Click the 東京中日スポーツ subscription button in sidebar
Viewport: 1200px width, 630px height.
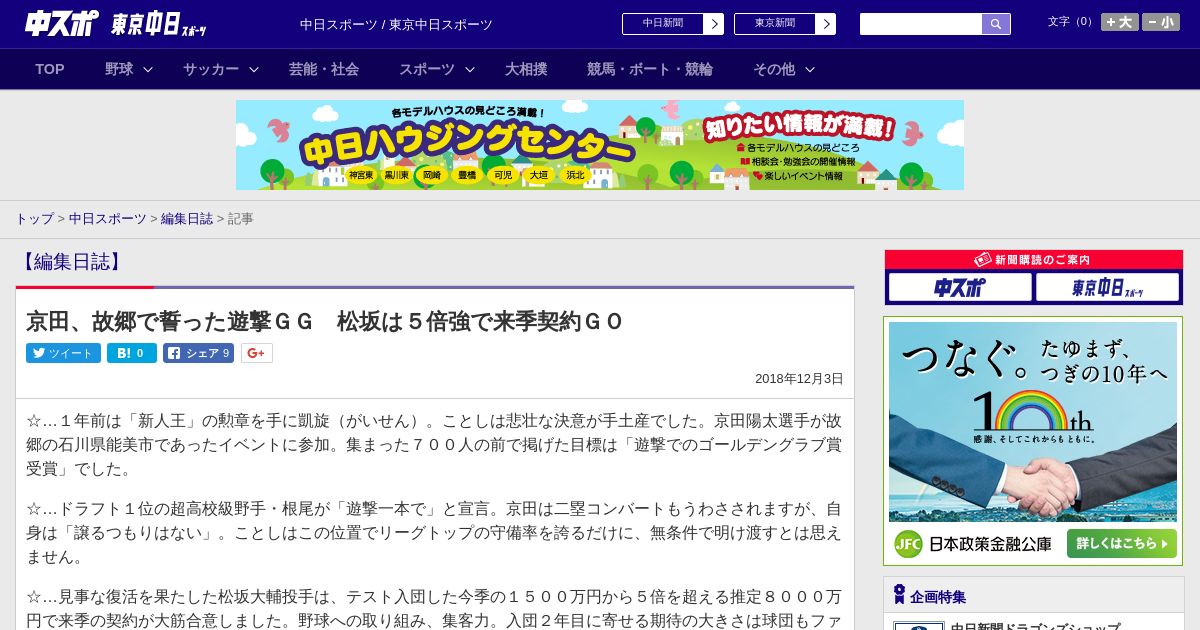click(1108, 288)
